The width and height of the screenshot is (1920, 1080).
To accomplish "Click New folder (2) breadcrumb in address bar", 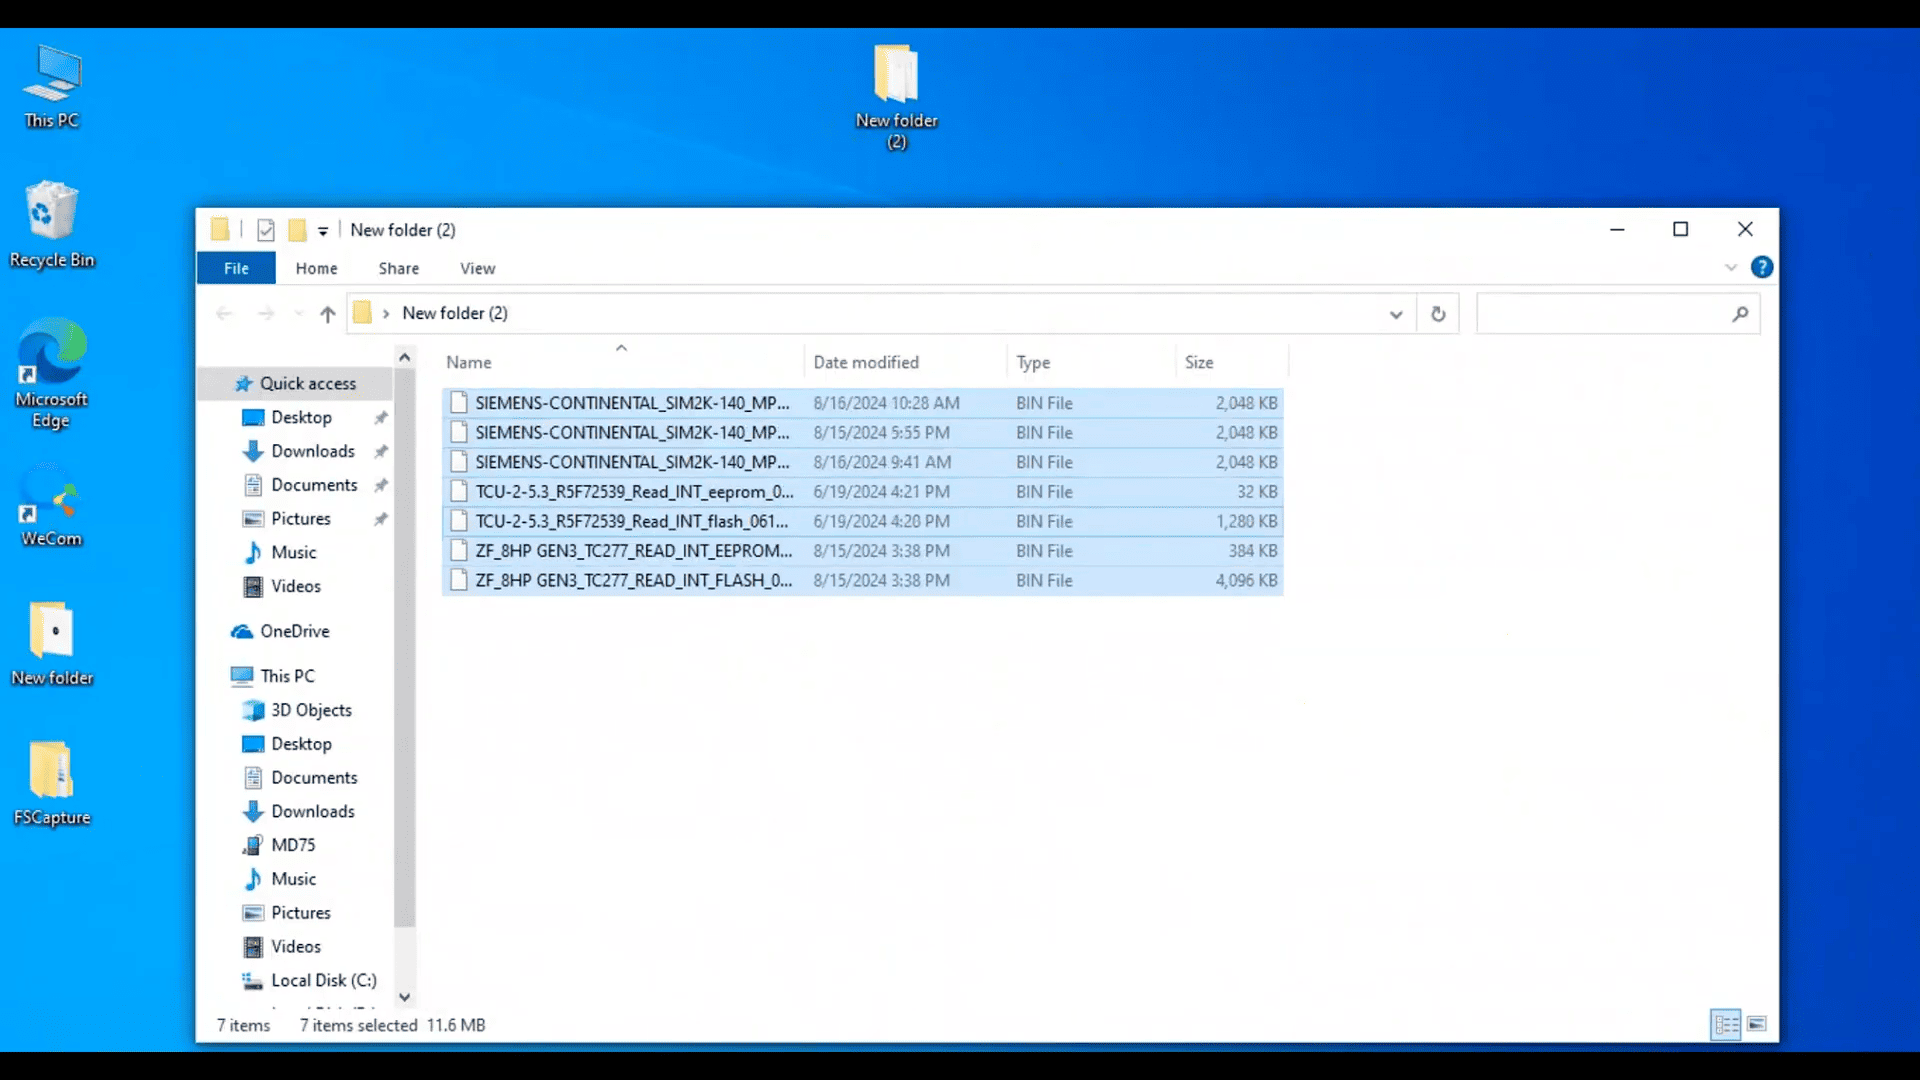I will pyautogui.click(x=455, y=313).
